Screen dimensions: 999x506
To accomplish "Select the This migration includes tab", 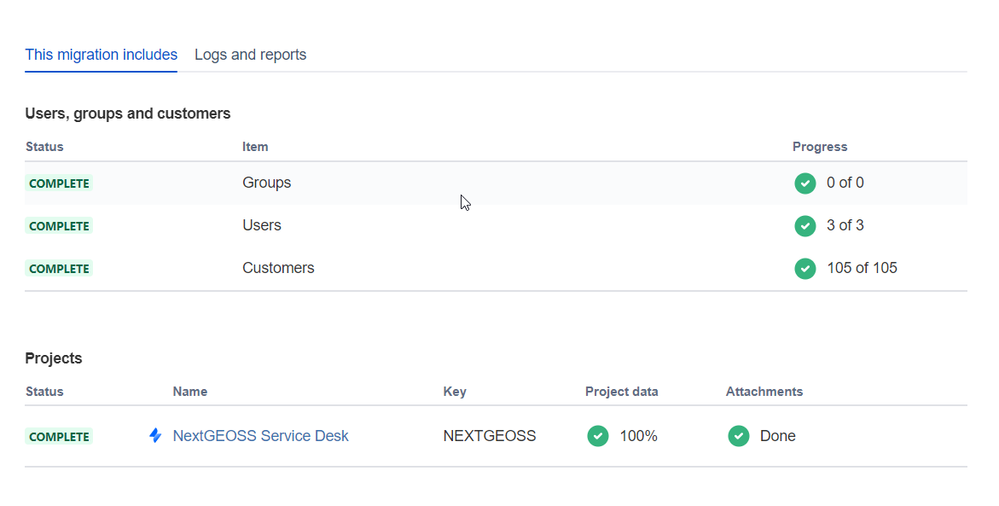I will click(x=101, y=55).
